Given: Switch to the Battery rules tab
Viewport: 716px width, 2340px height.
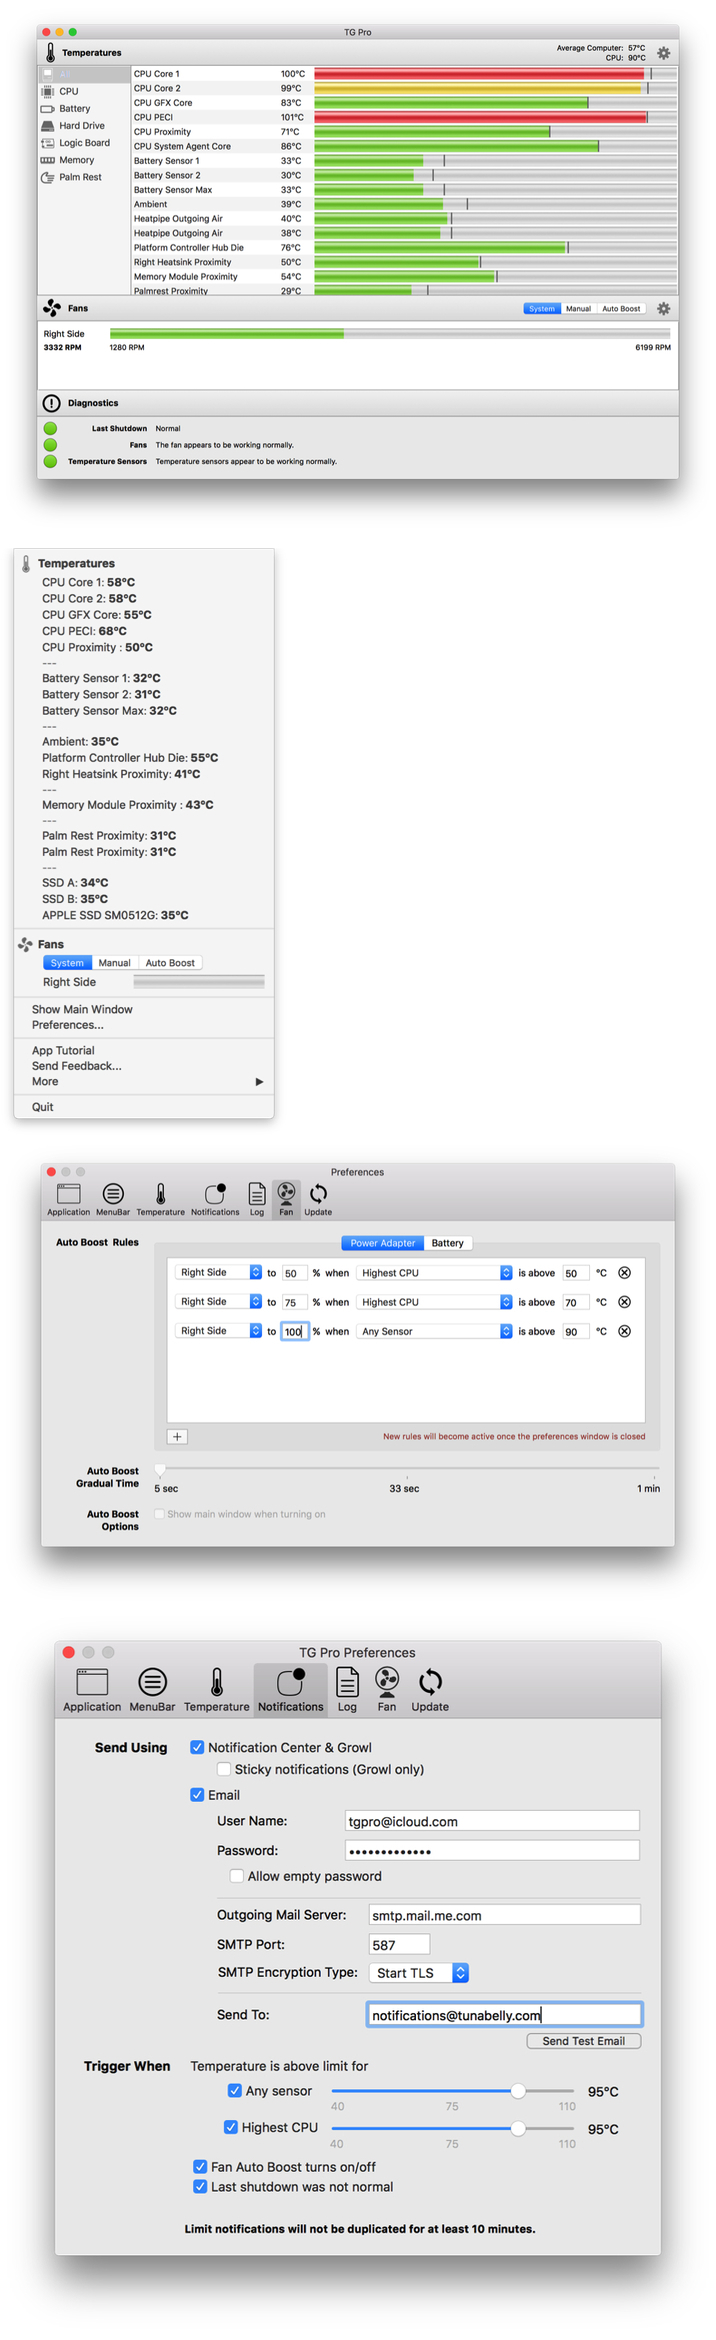Looking at the screenshot, I should (x=447, y=1243).
